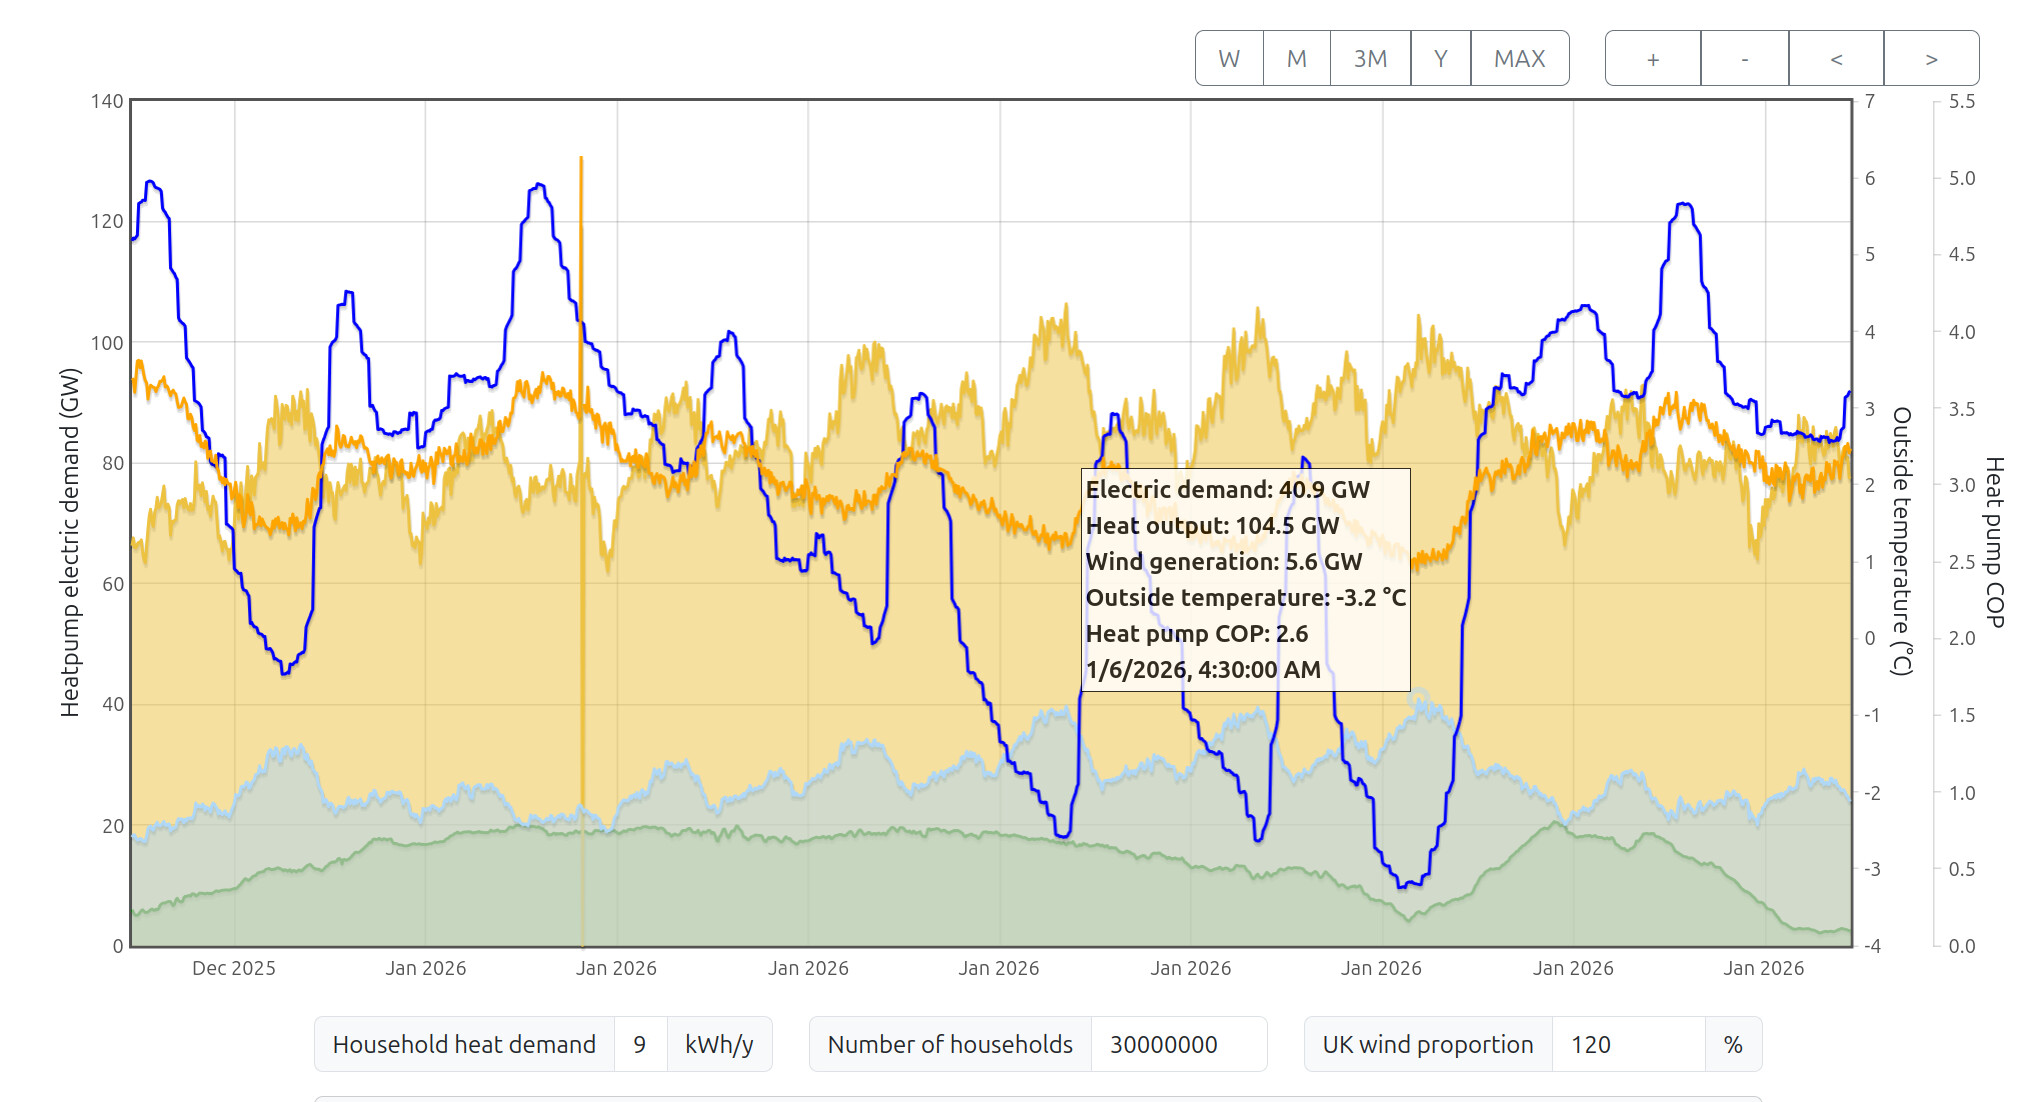Image resolution: width=2034 pixels, height=1102 pixels.
Task: Show MAX time range
Action: coord(1519,59)
